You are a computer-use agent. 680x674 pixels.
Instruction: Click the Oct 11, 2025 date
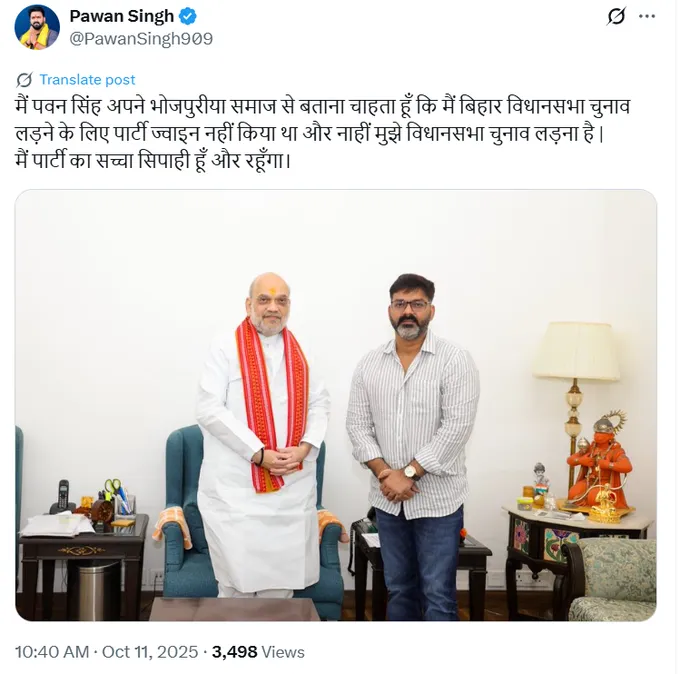click(150, 652)
